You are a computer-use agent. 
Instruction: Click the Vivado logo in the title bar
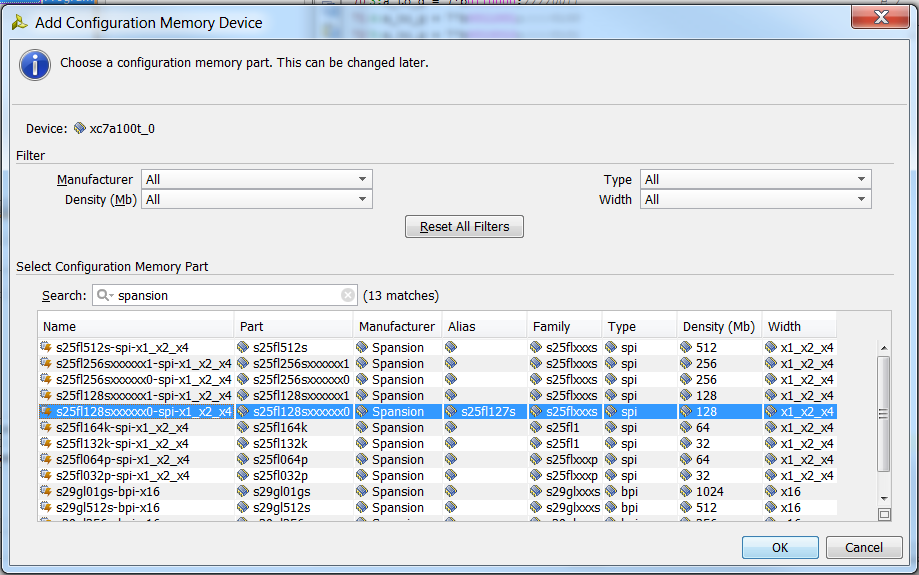click(19, 23)
